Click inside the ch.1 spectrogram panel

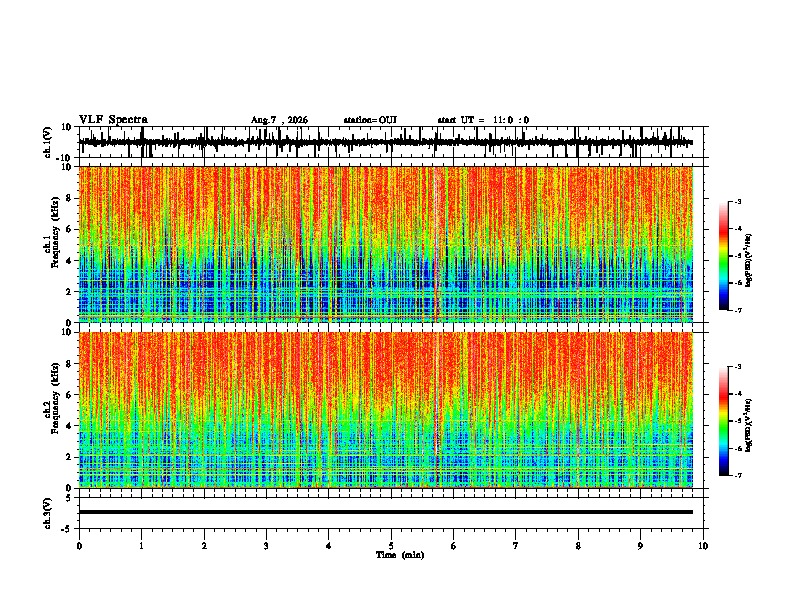coord(386,244)
